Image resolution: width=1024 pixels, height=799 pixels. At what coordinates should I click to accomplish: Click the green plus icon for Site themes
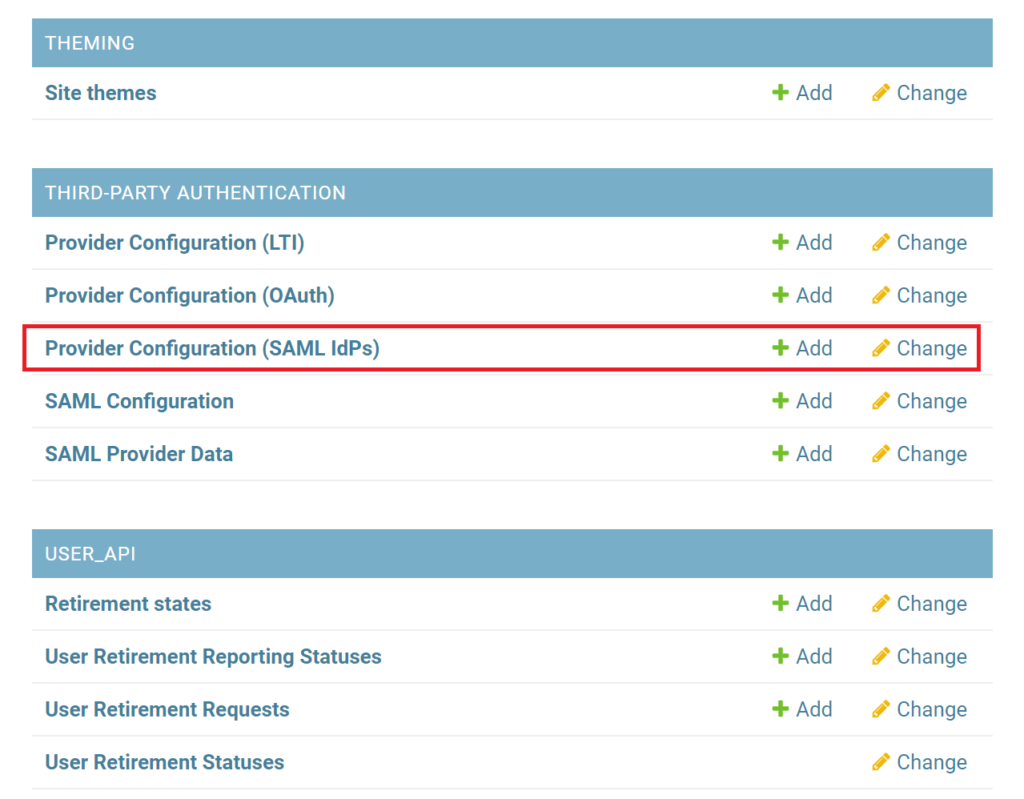click(x=781, y=93)
